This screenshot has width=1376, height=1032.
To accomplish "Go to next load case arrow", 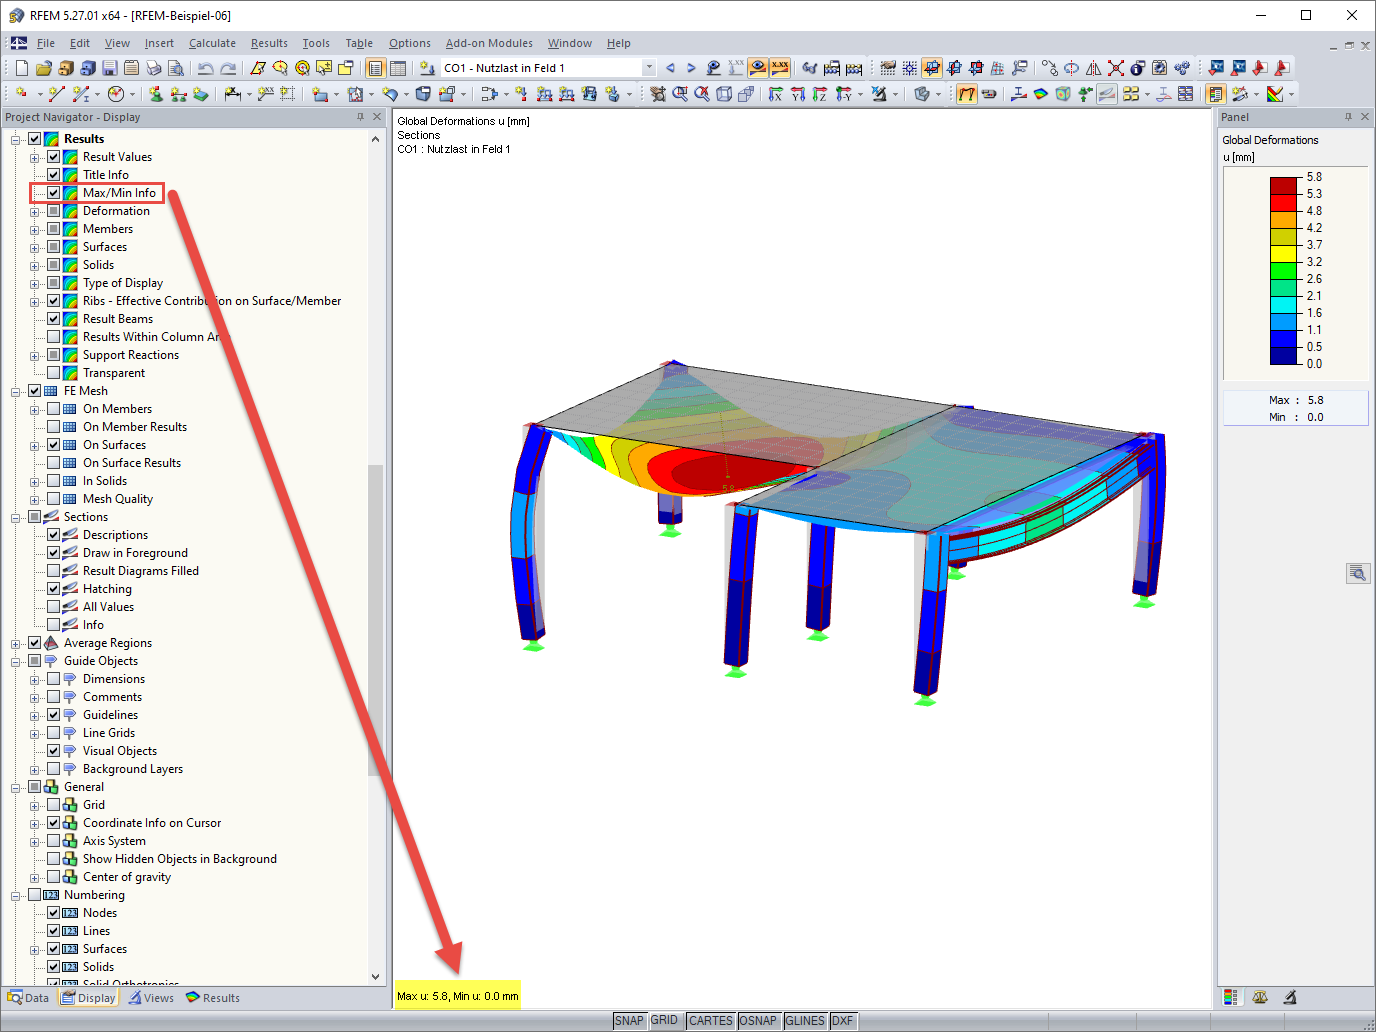I will [x=691, y=68].
